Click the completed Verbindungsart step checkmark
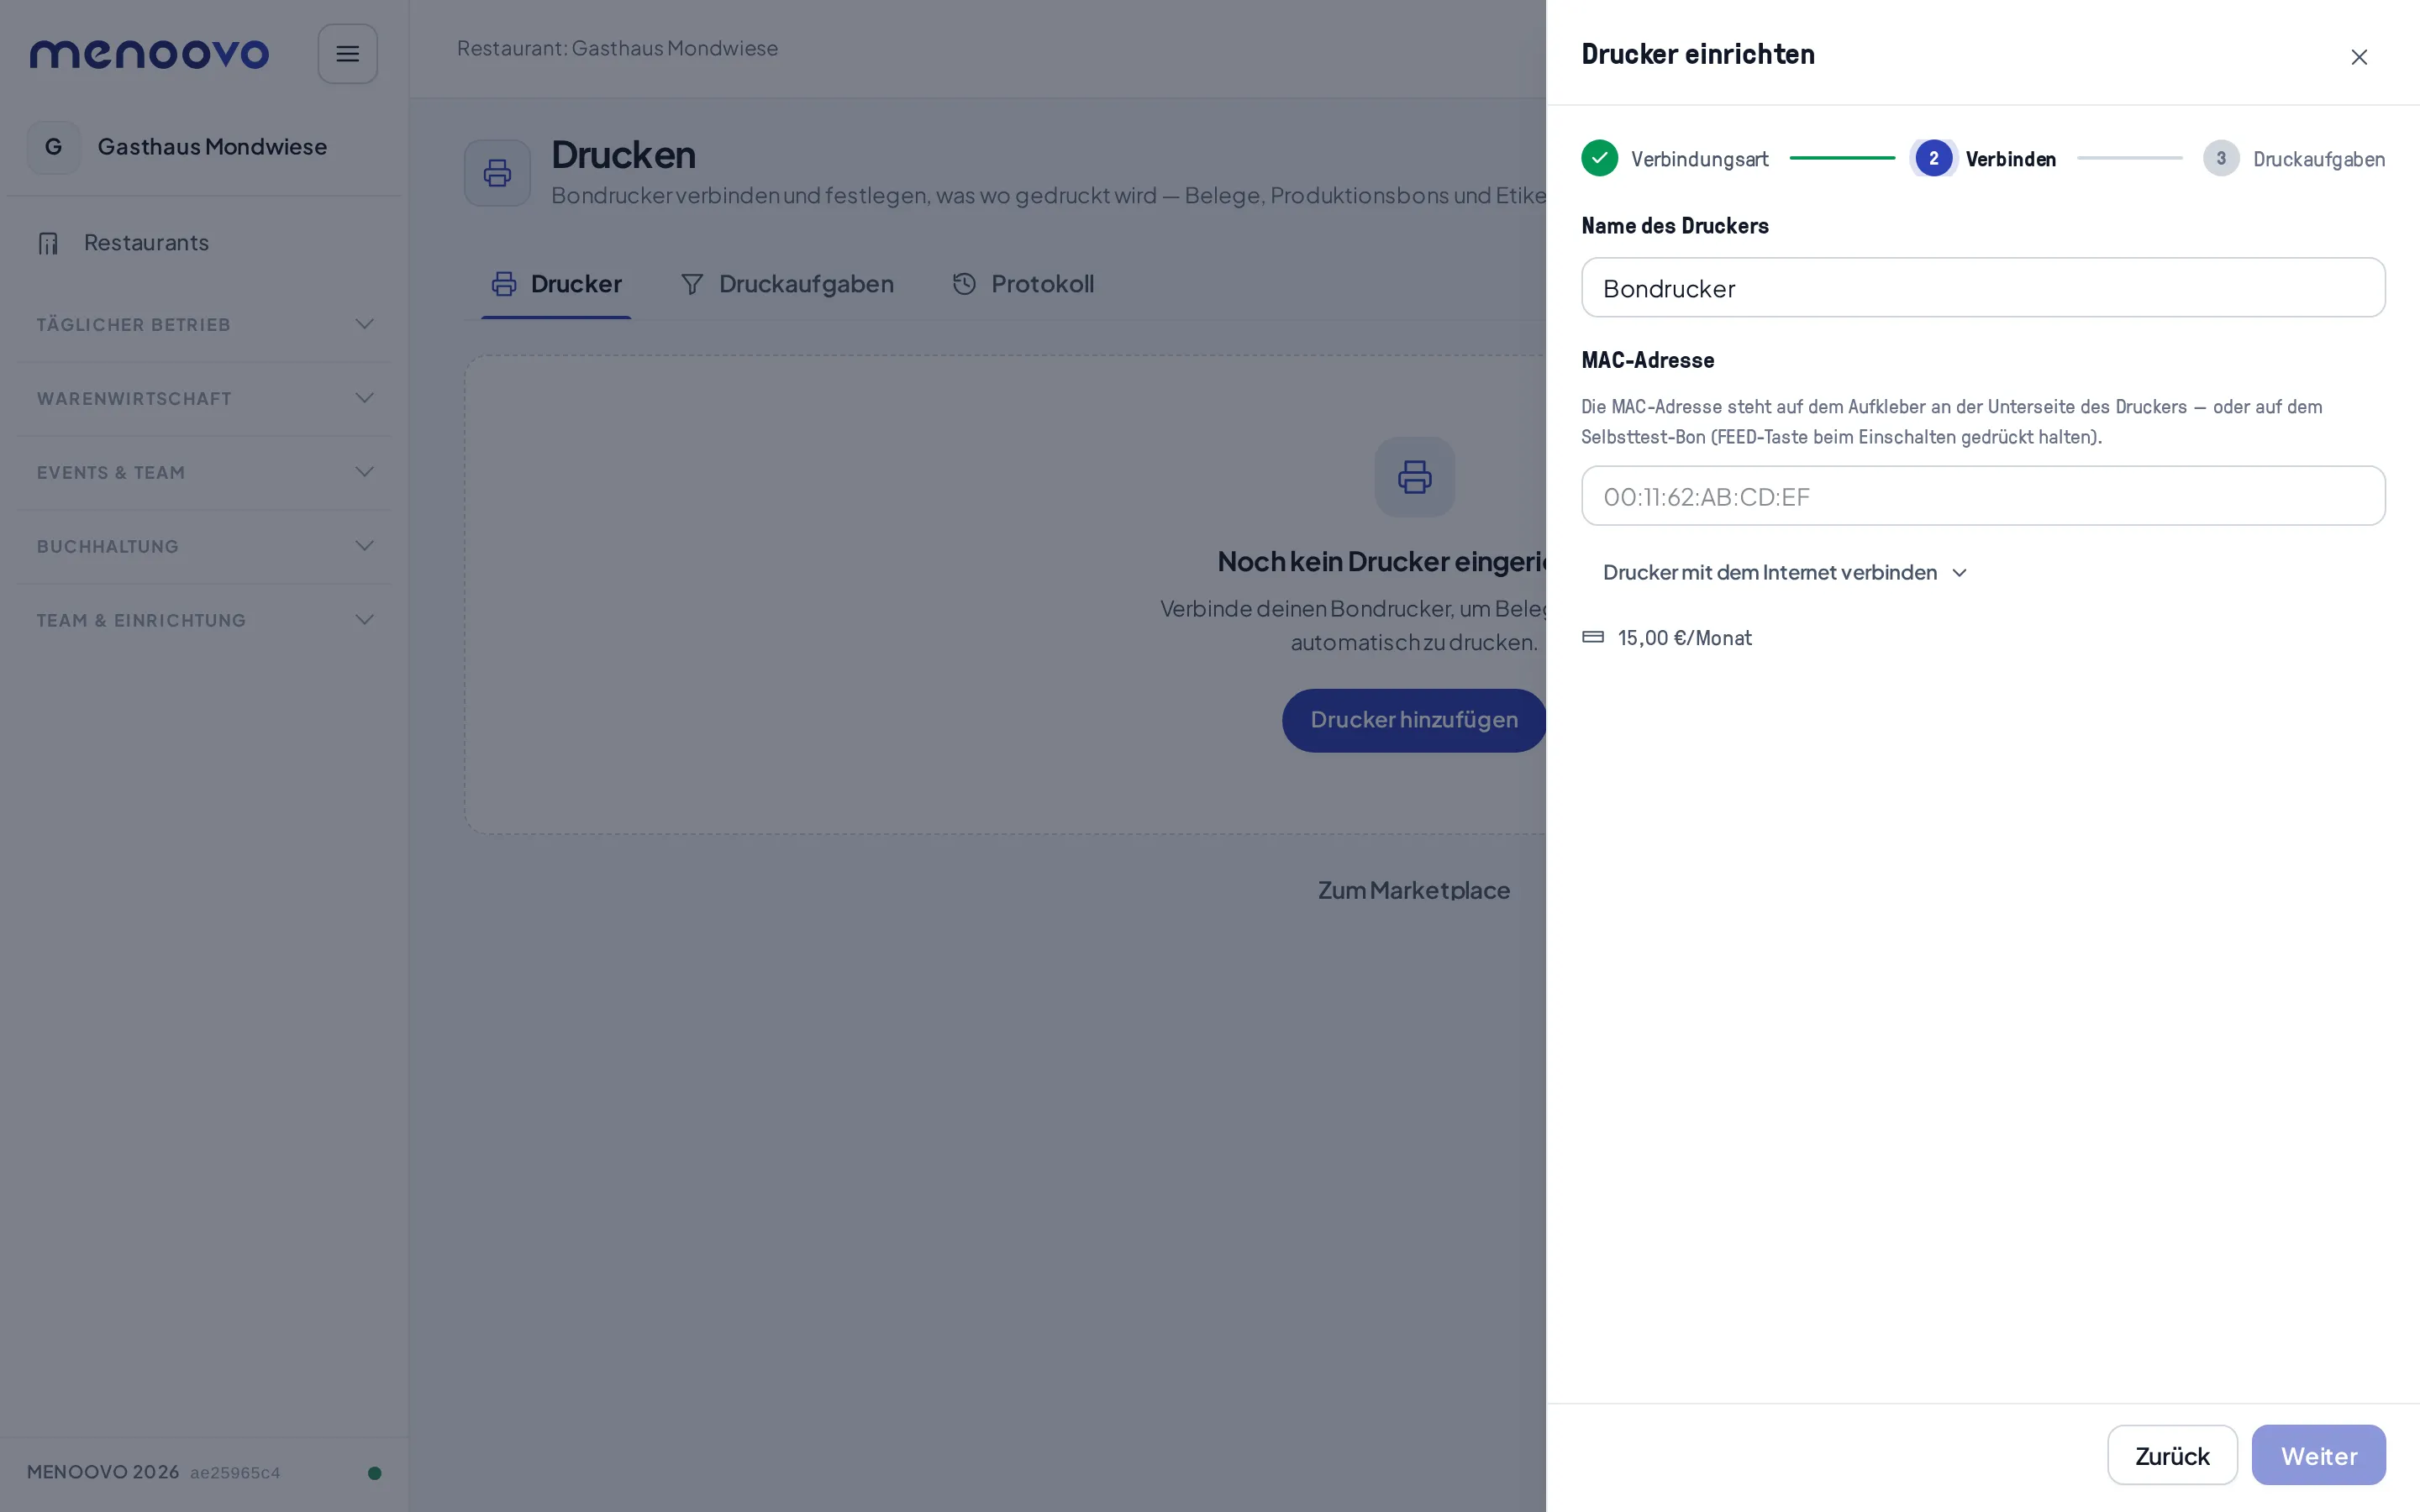This screenshot has width=2420, height=1512. click(1599, 158)
